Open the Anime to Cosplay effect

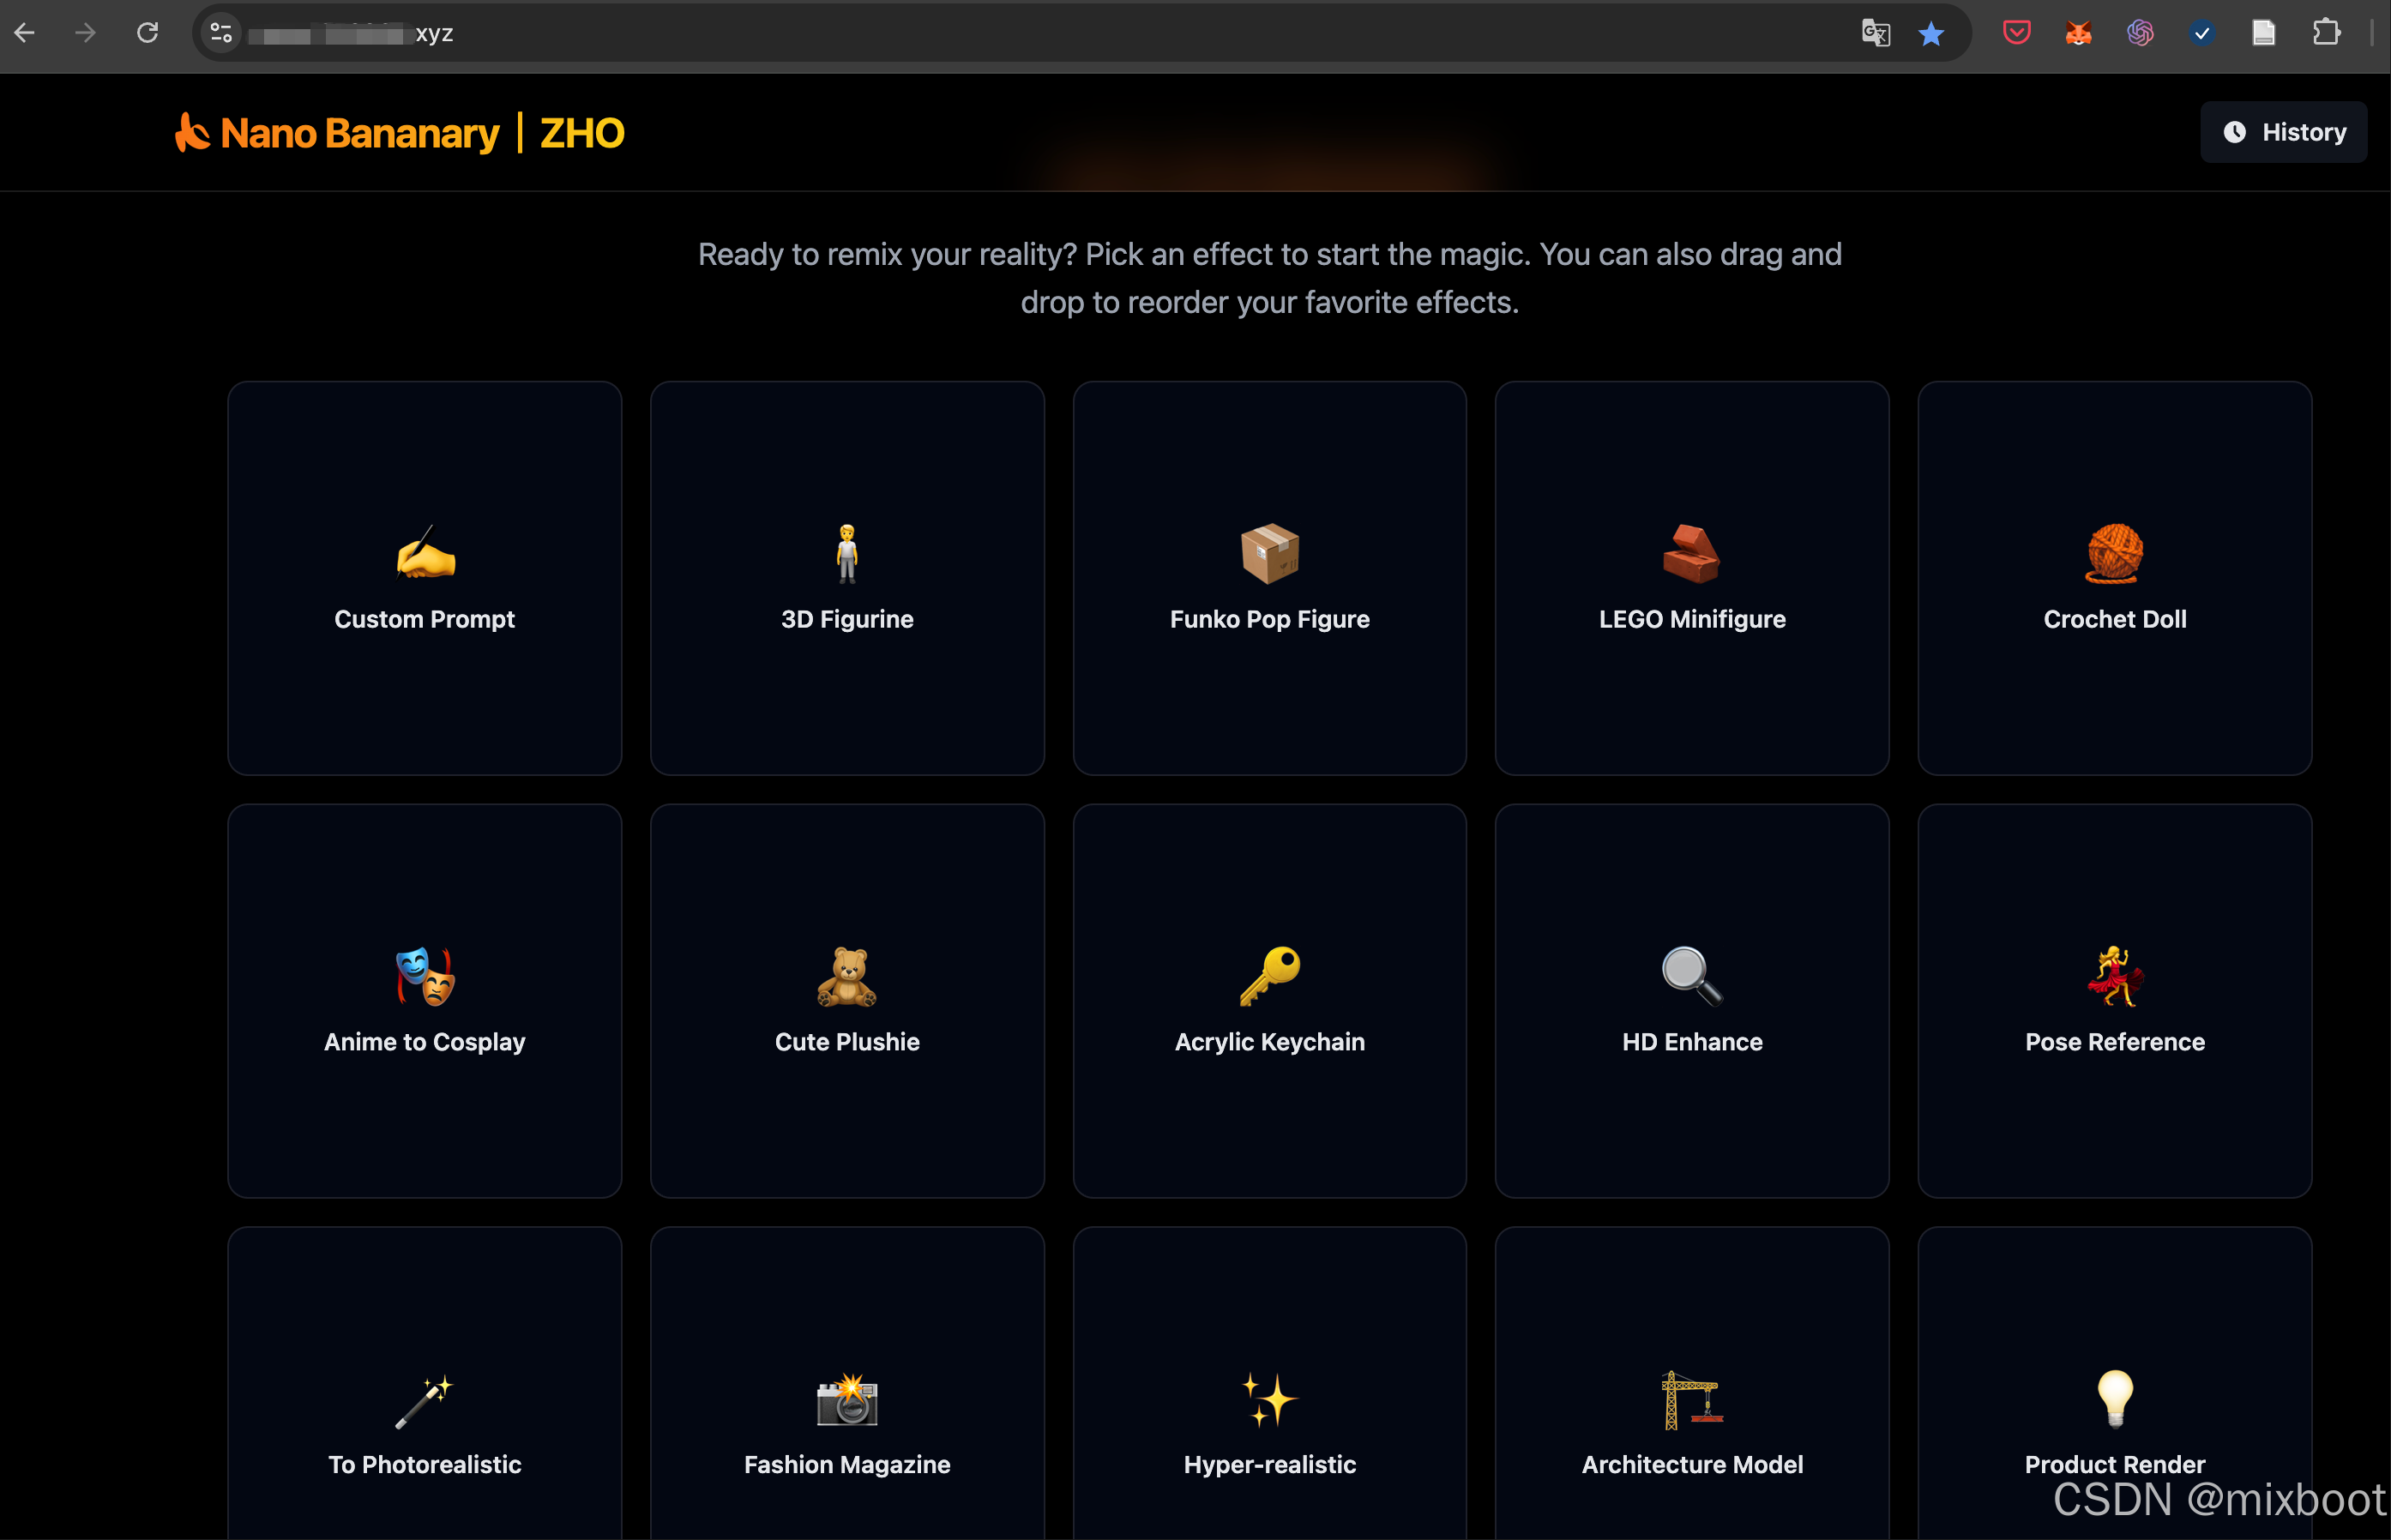coord(424,1001)
